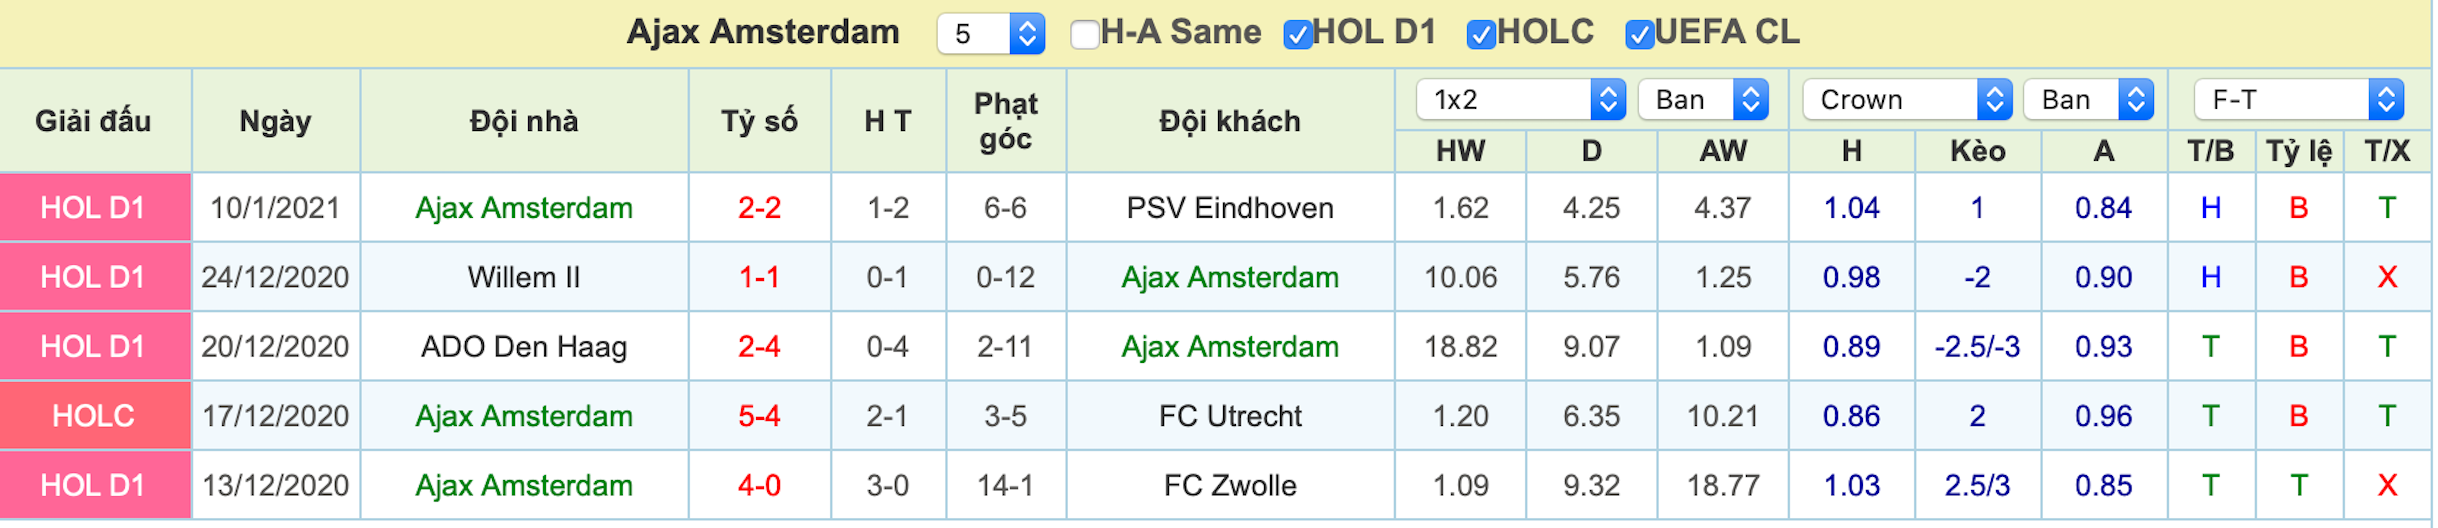This screenshot has height=528, width=2438.
Task: Click the 4-0 score versus FC Zwolle
Action: [x=759, y=485]
